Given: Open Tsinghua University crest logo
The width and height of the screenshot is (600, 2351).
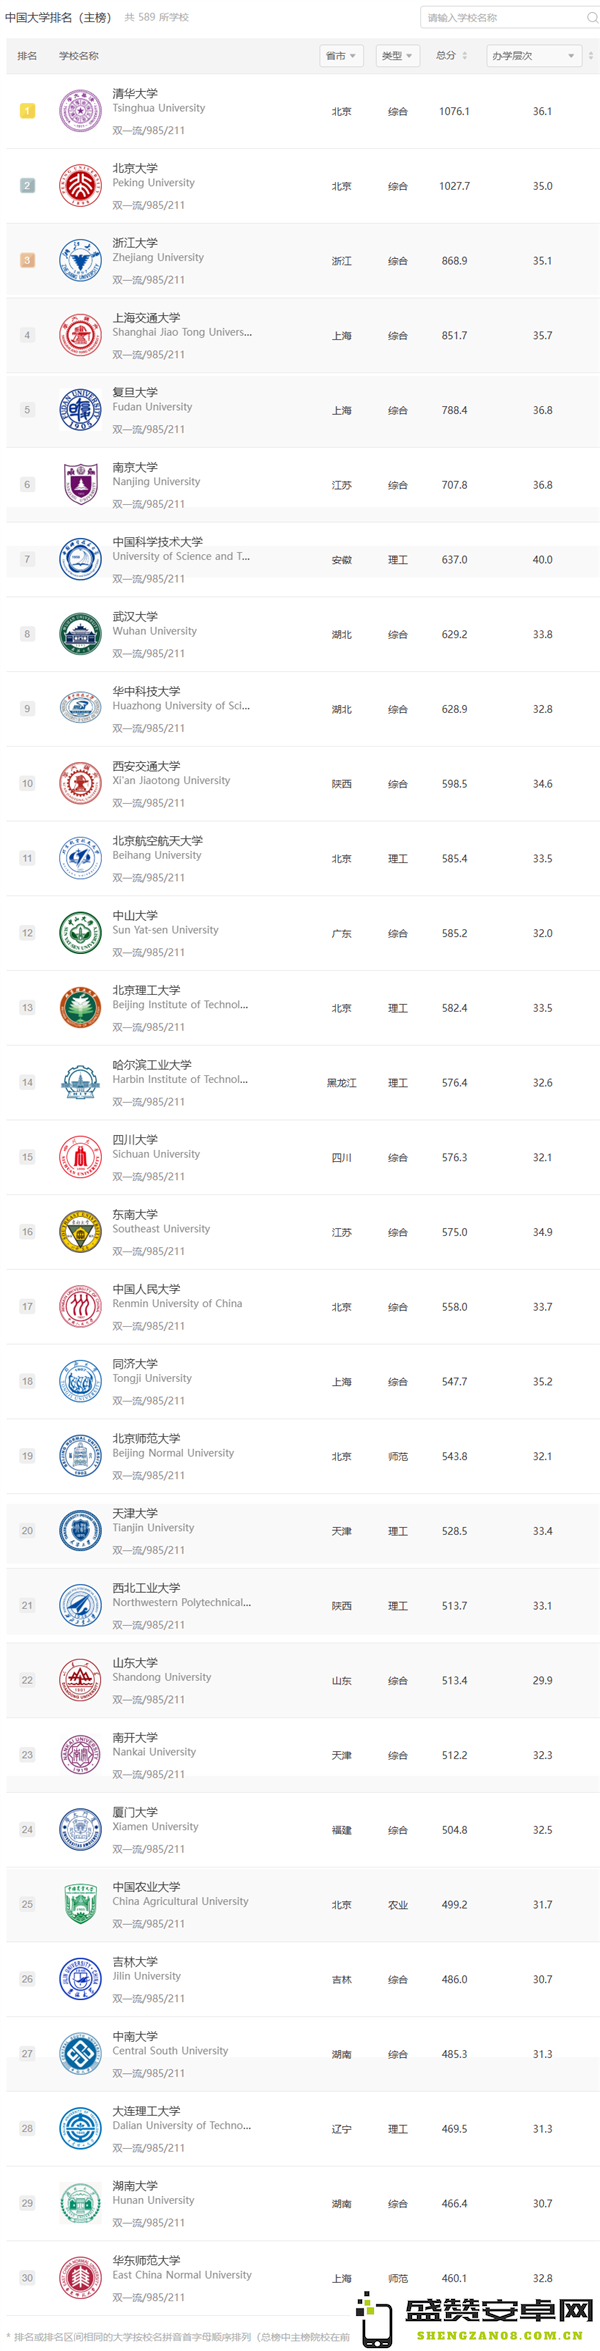Looking at the screenshot, I should pyautogui.click(x=80, y=111).
